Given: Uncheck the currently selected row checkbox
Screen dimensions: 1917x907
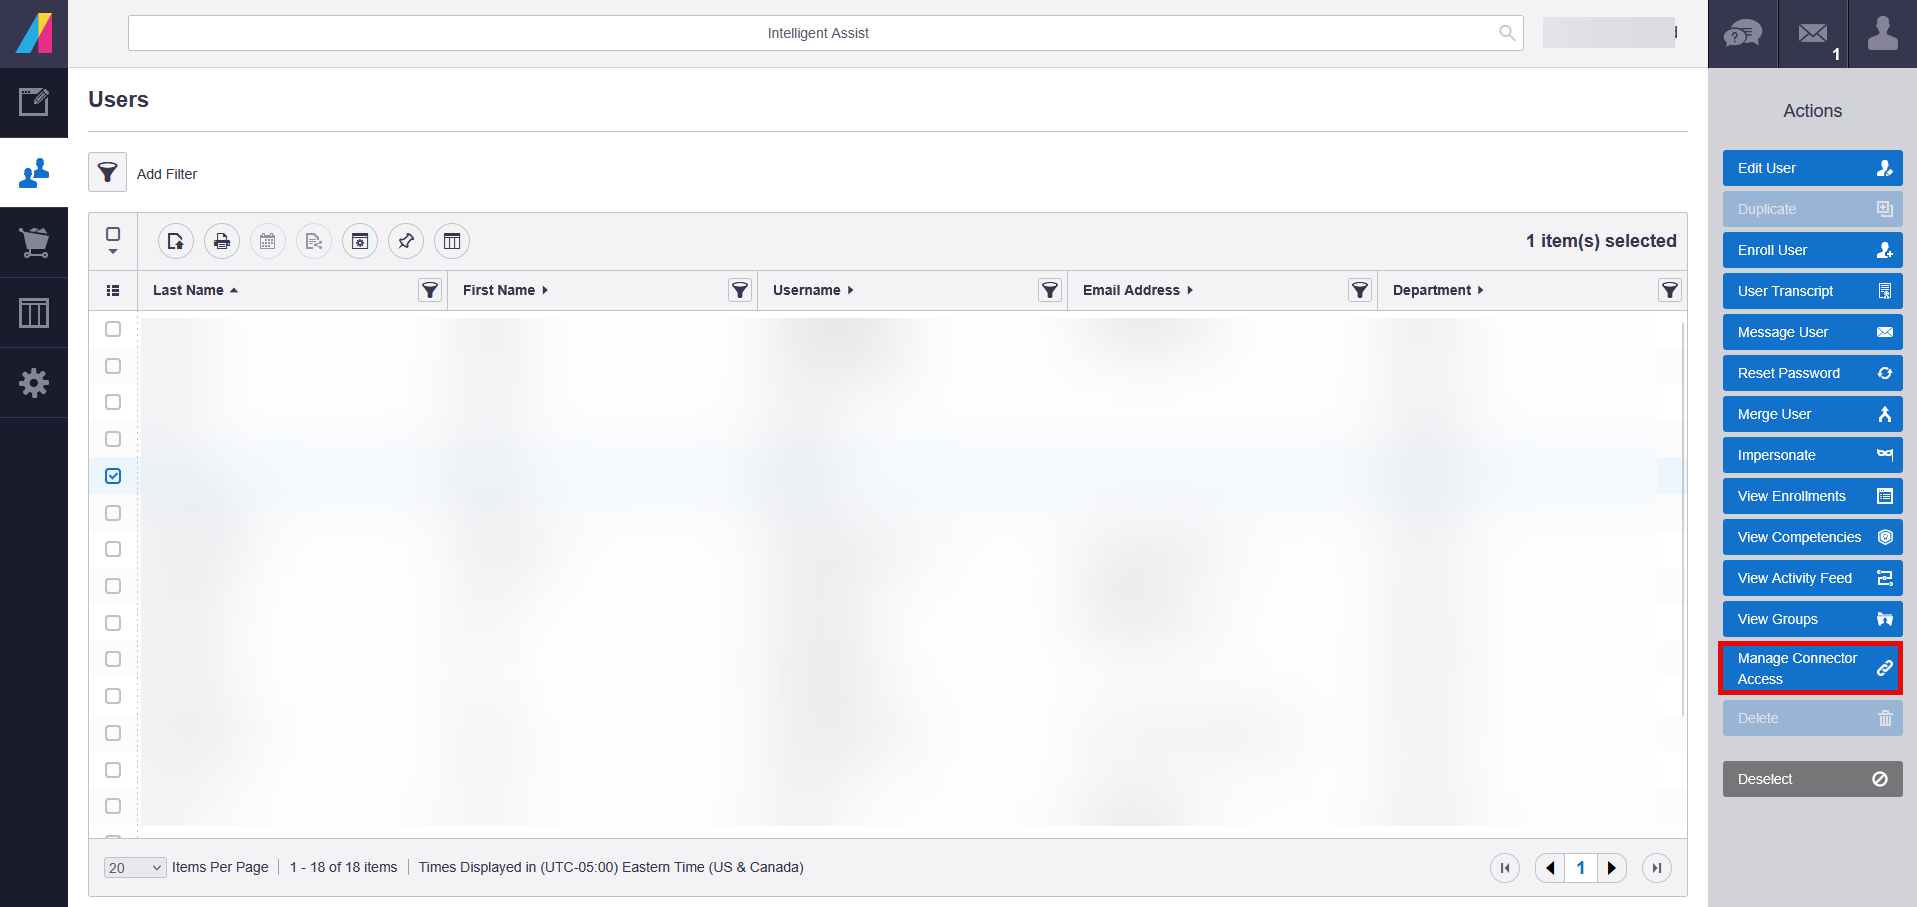Looking at the screenshot, I should pyautogui.click(x=113, y=476).
